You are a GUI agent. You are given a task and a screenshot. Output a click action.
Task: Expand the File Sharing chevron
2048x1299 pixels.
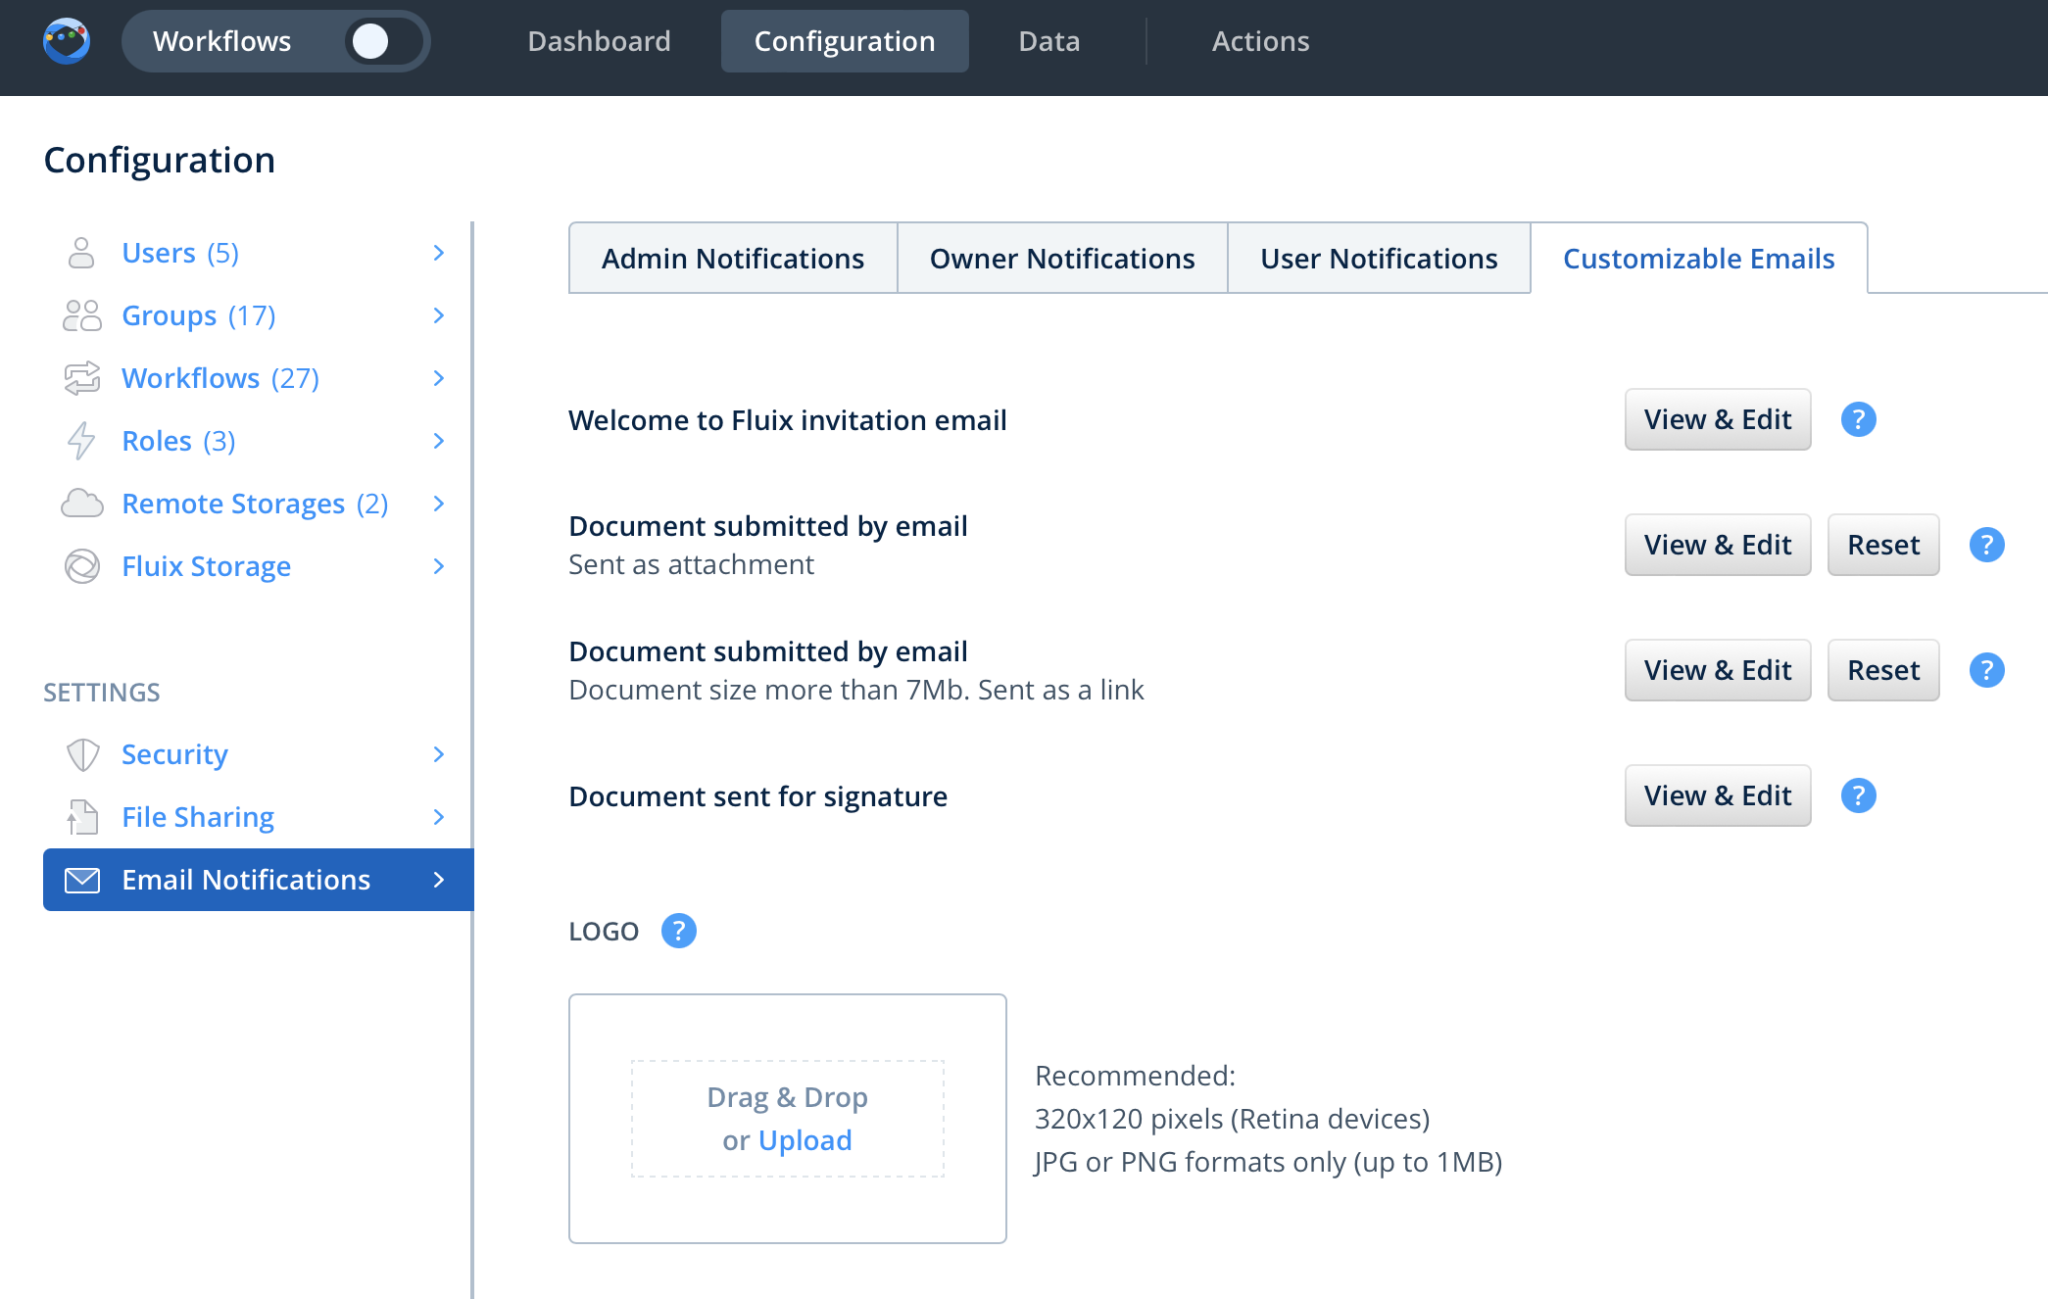(438, 817)
